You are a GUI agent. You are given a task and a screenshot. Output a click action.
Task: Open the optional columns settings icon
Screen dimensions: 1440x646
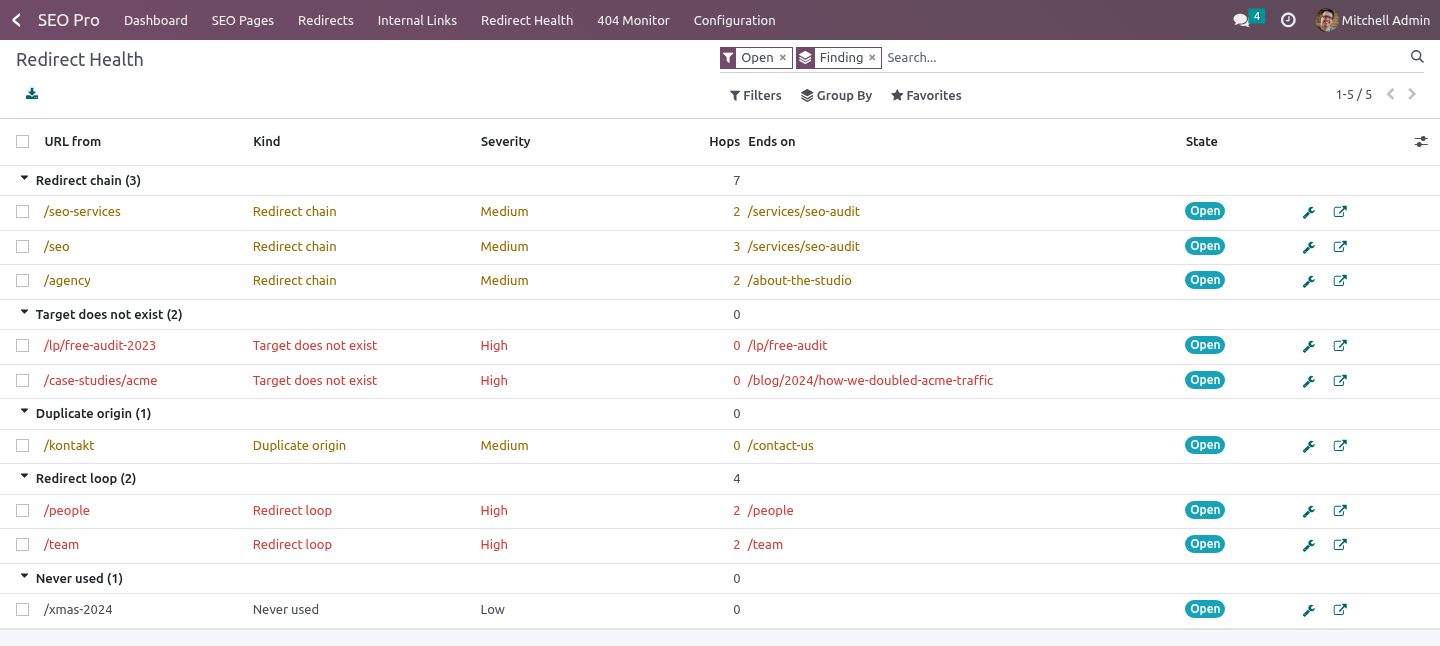pos(1421,142)
